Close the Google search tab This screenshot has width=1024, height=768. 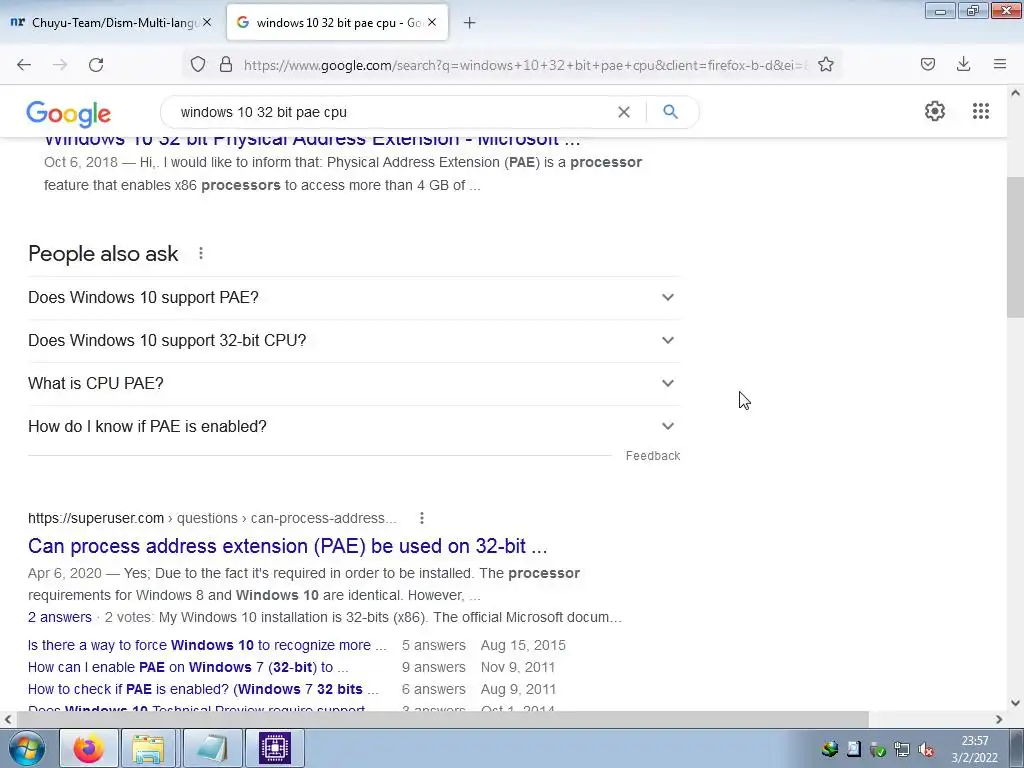click(x=432, y=22)
